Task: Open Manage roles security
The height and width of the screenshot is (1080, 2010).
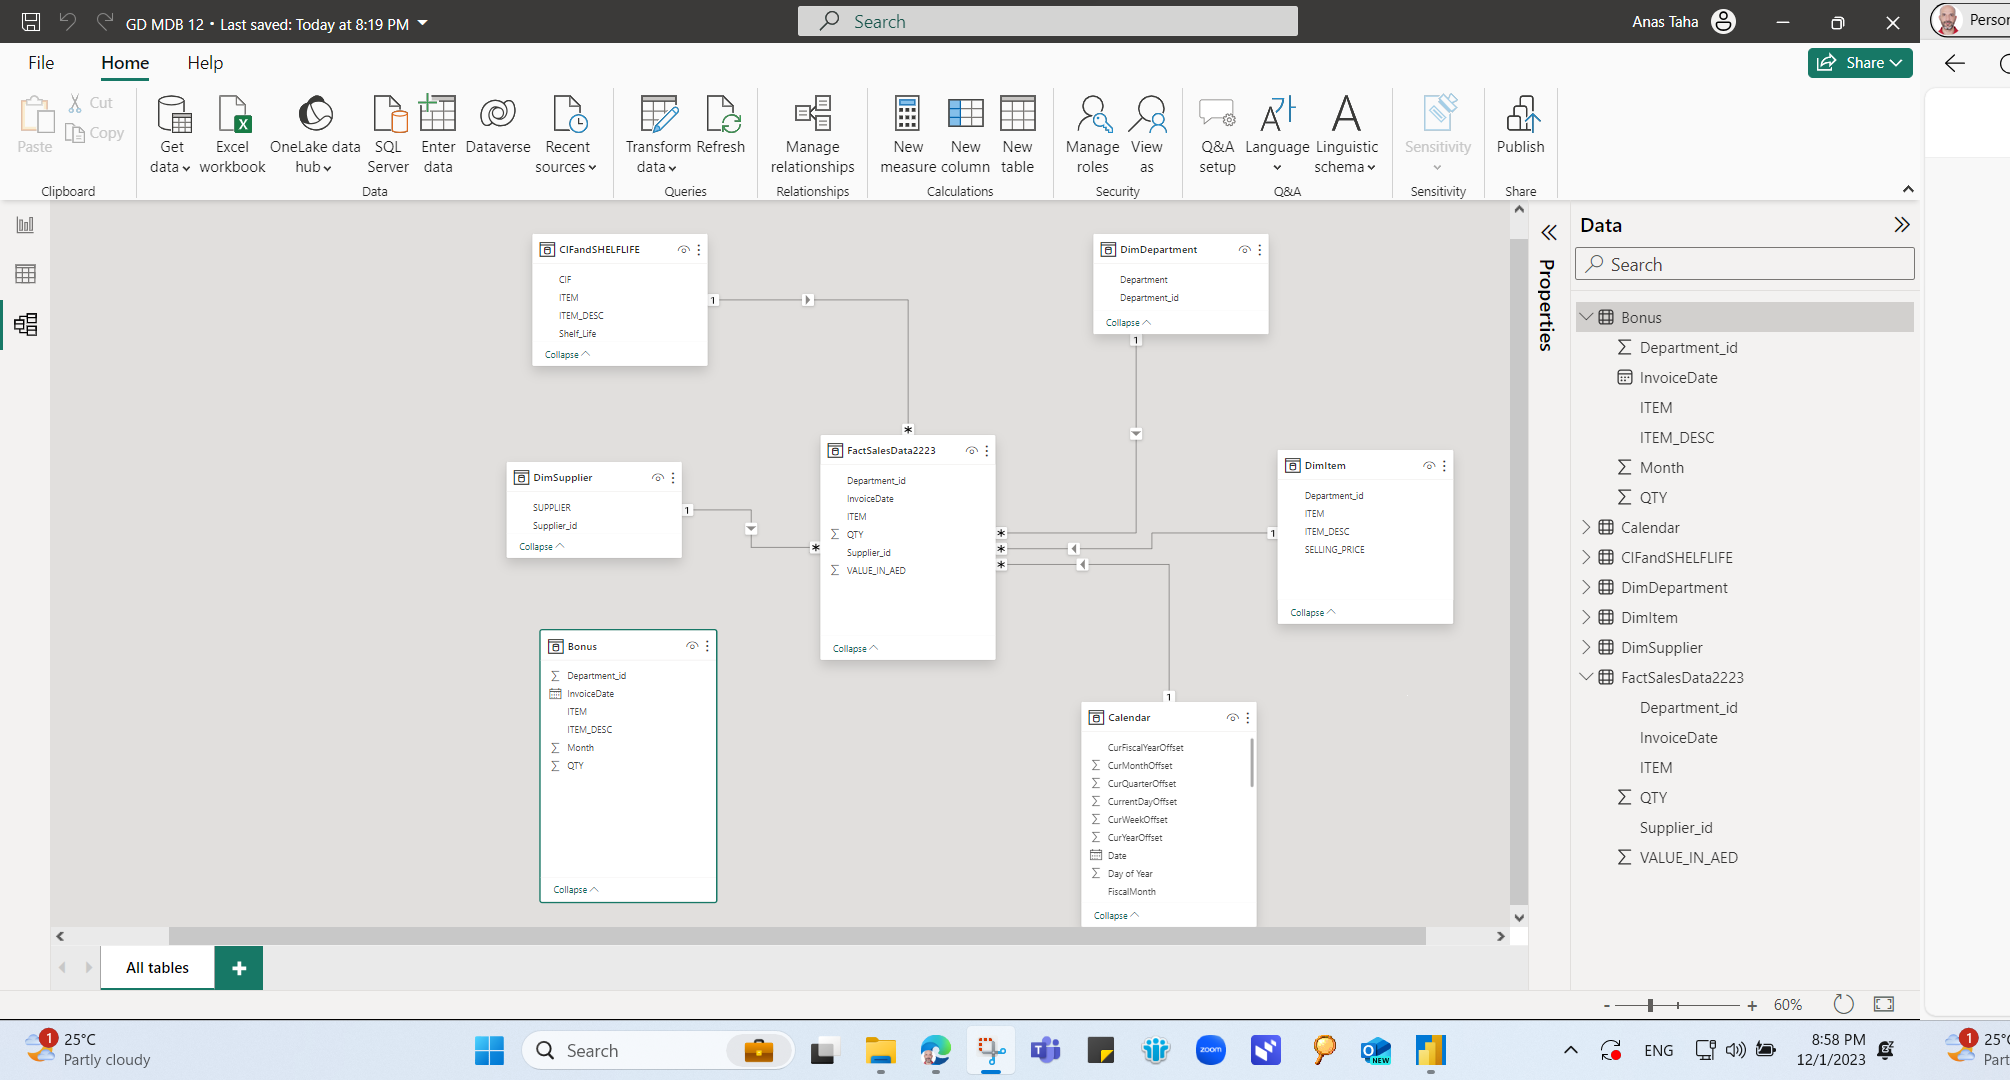Action: [x=1092, y=134]
